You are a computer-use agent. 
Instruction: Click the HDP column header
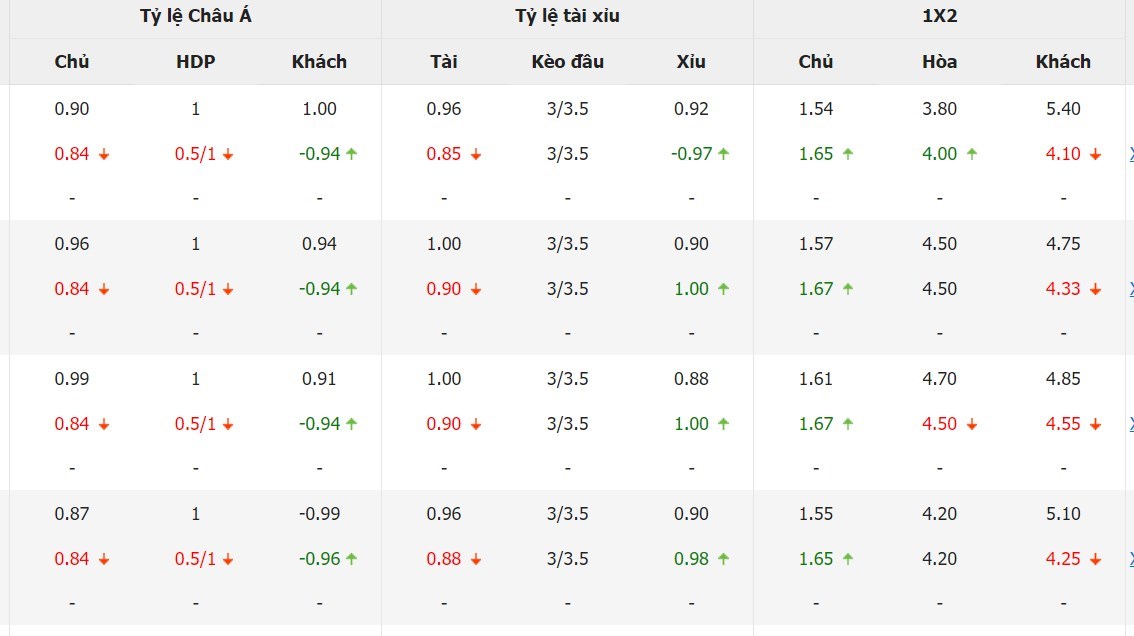[195, 62]
